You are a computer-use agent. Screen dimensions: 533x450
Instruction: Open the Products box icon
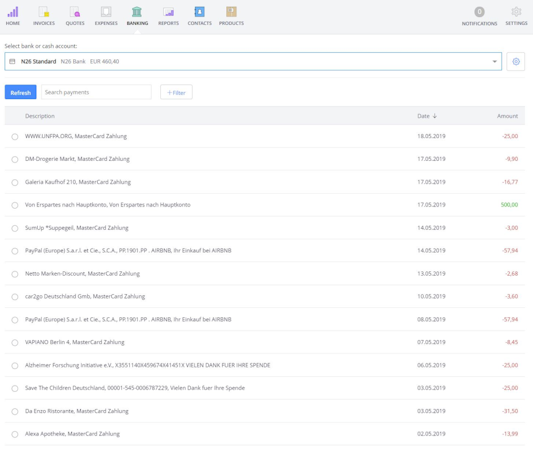click(231, 12)
